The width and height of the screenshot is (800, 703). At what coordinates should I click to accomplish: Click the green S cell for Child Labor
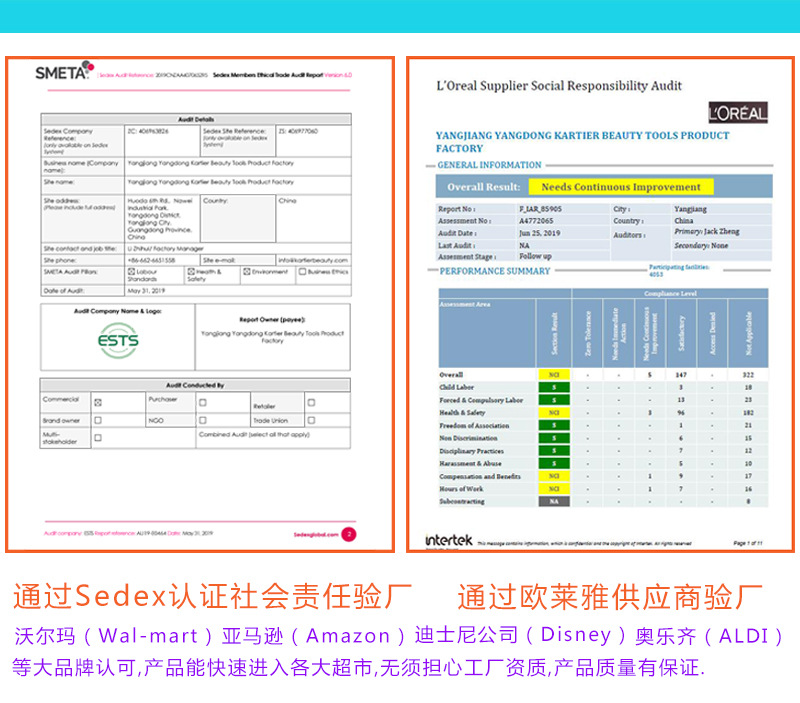(554, 387)
